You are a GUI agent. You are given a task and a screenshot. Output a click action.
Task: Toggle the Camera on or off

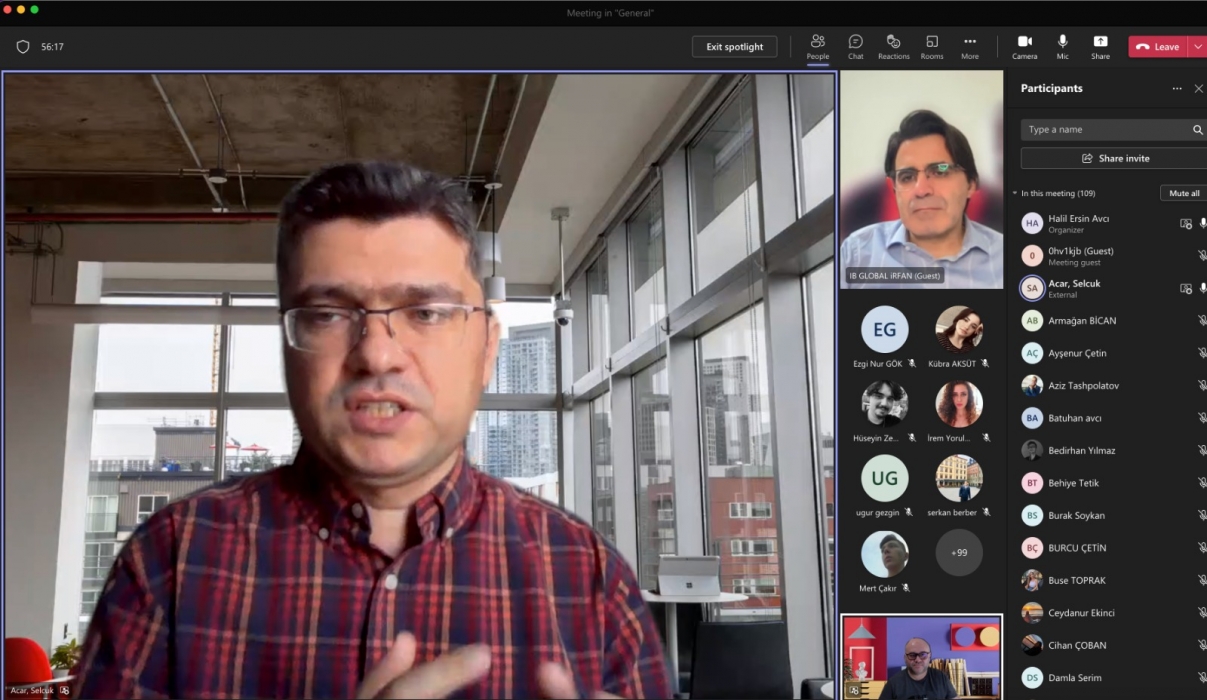1024,46
